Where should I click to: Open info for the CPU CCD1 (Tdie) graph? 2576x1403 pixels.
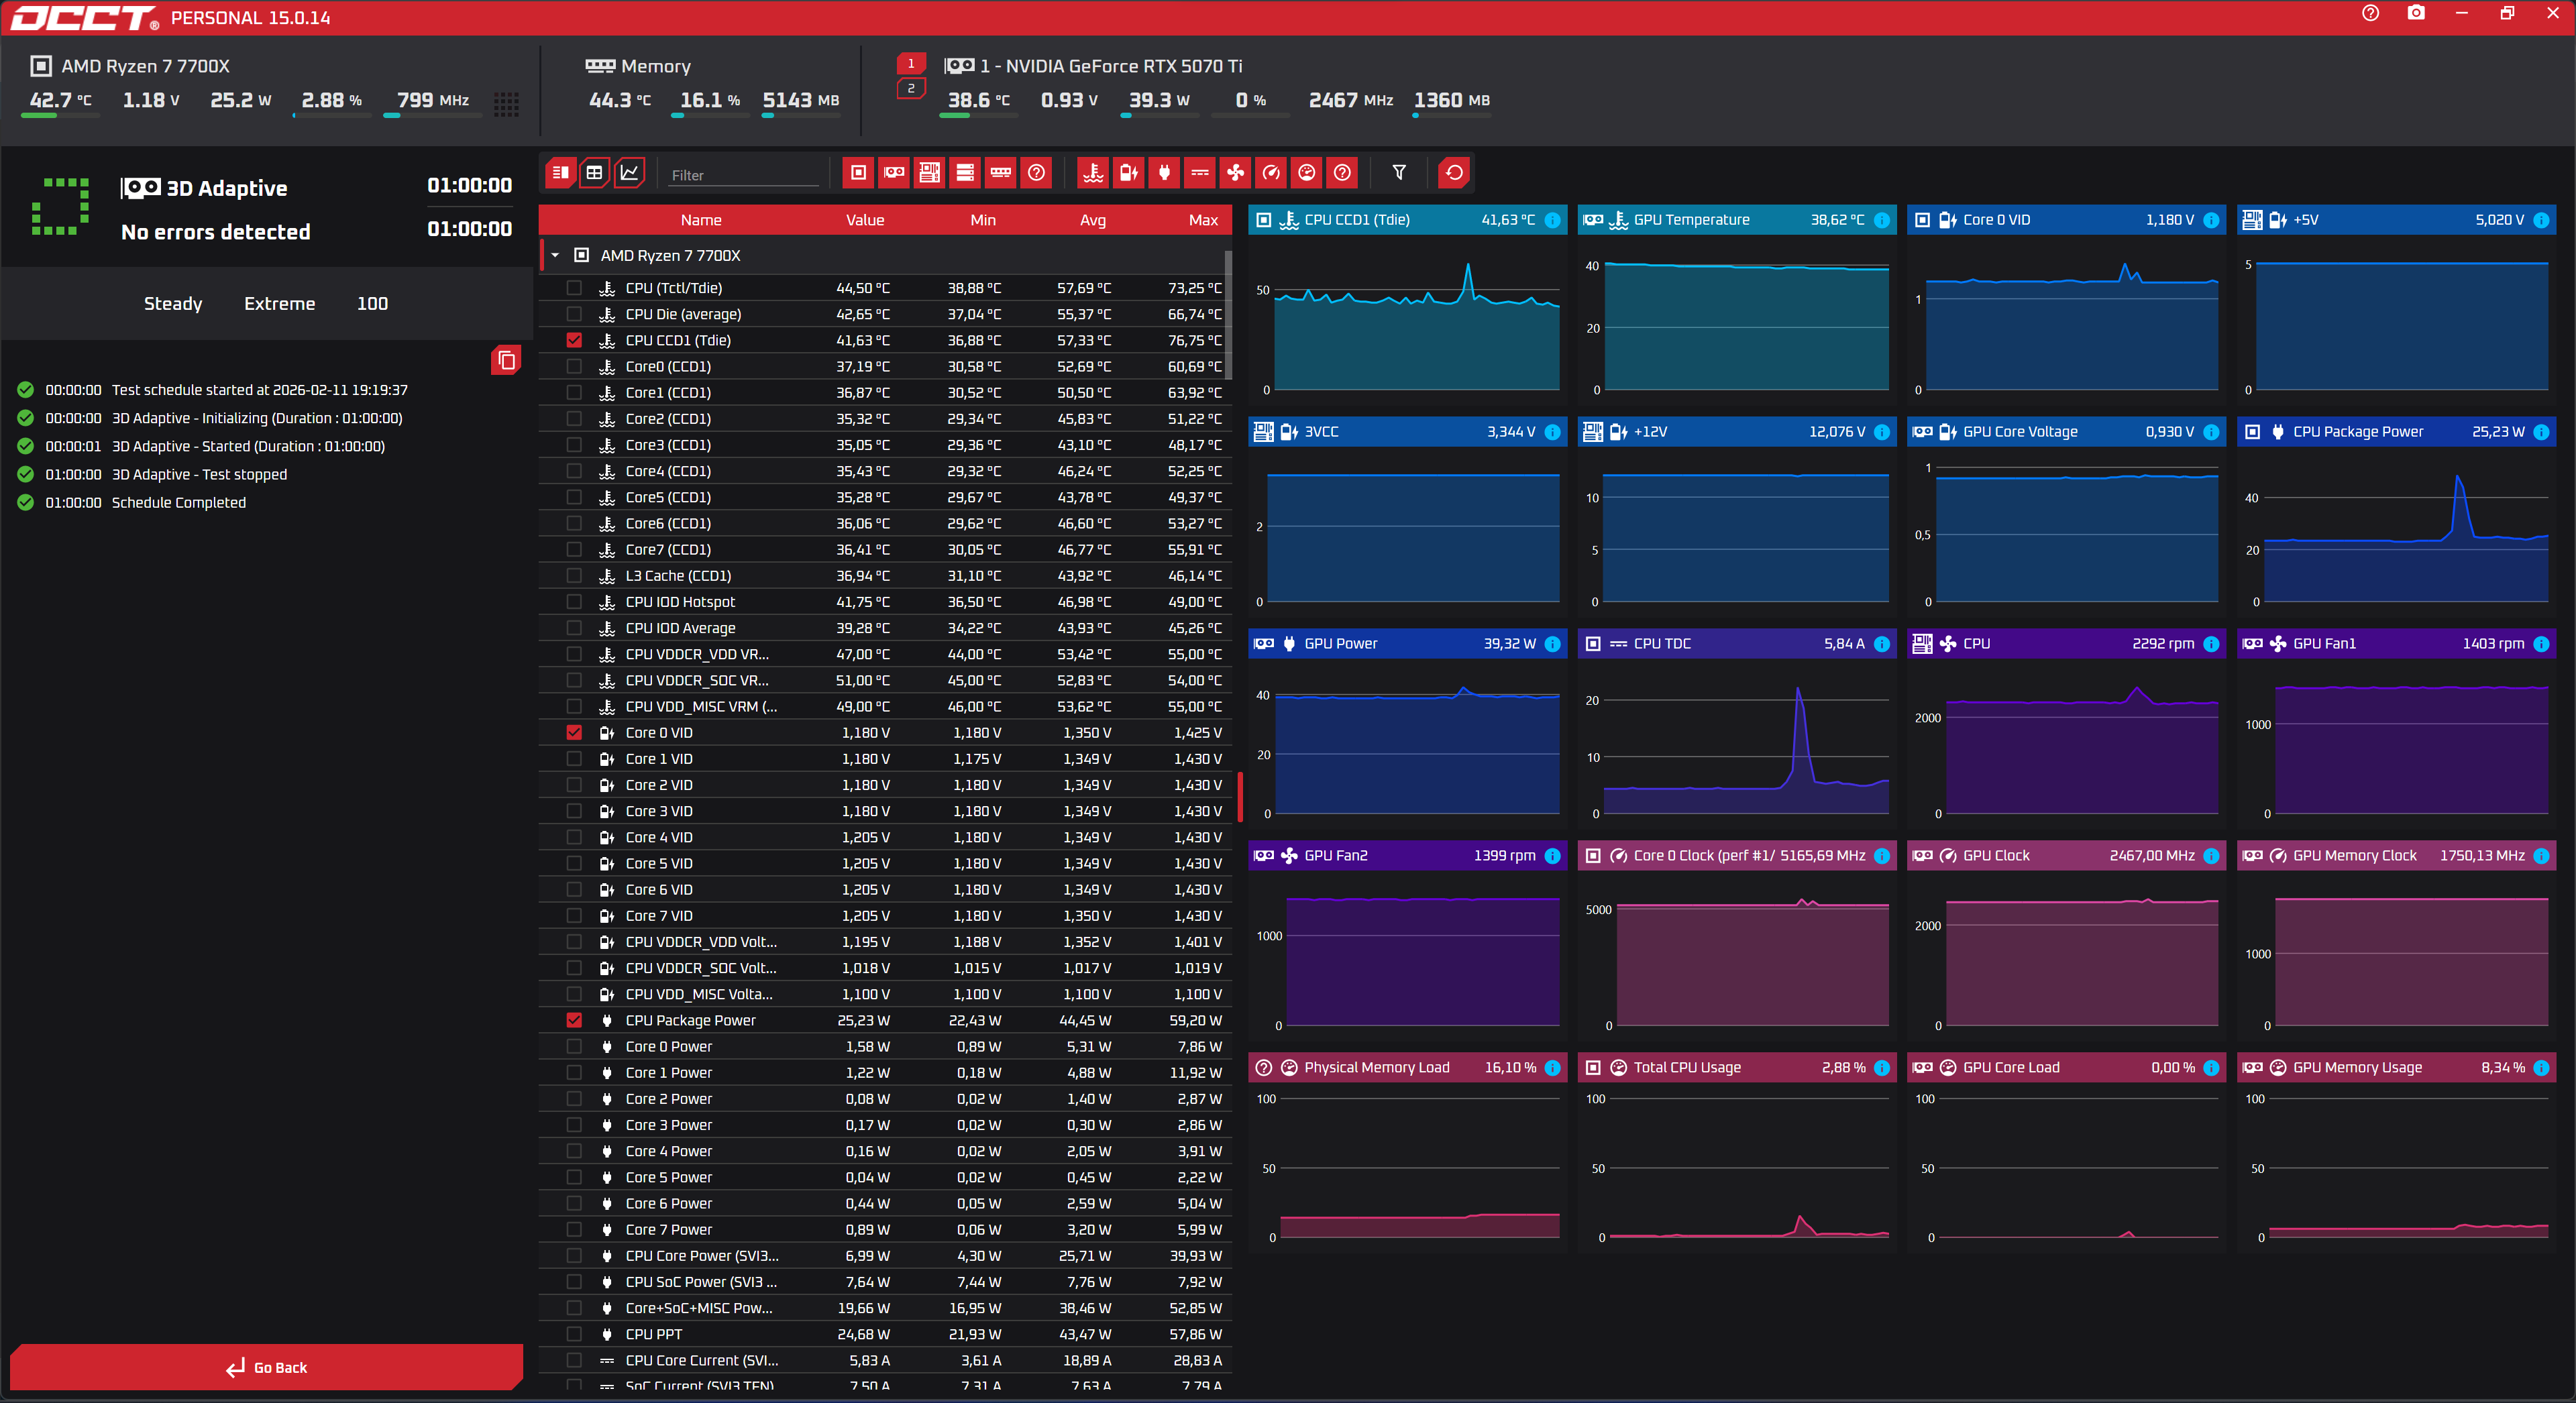(x=1553, y=220)
